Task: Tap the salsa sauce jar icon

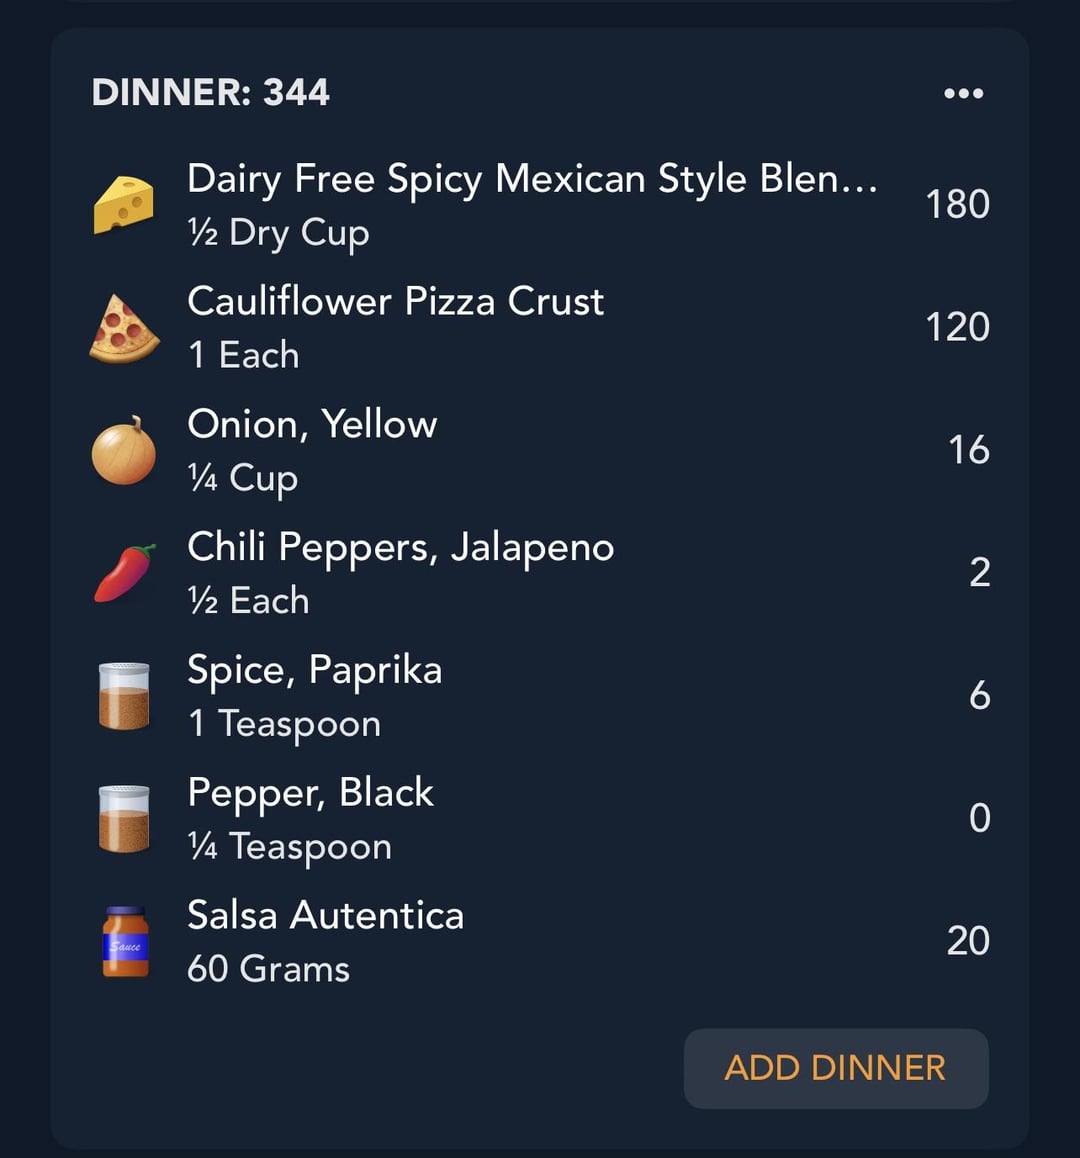Action: click(x=125, y=942)
